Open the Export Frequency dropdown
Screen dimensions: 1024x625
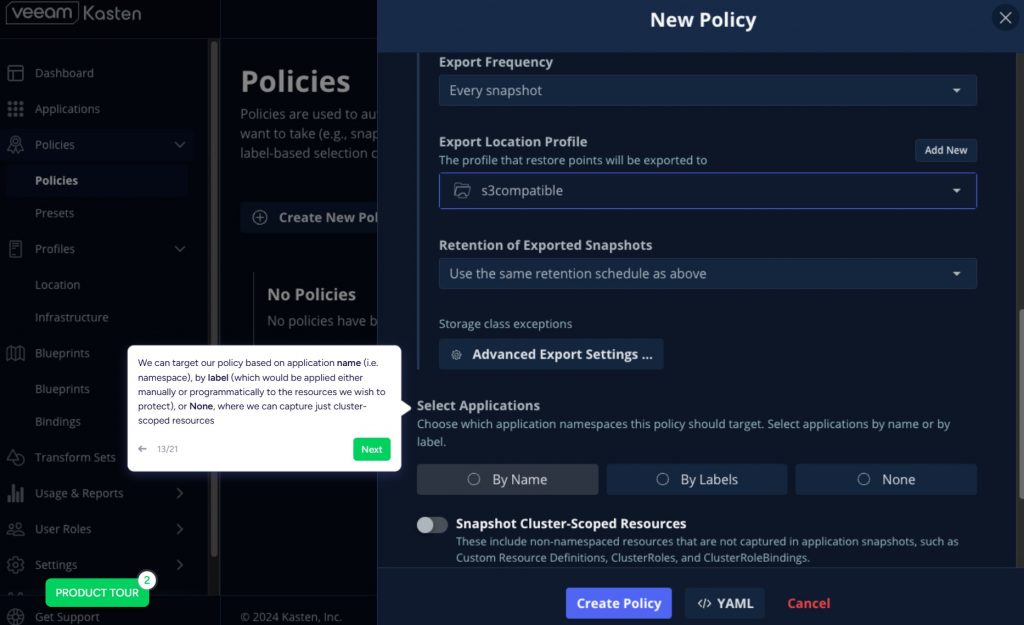coord(707,90)
